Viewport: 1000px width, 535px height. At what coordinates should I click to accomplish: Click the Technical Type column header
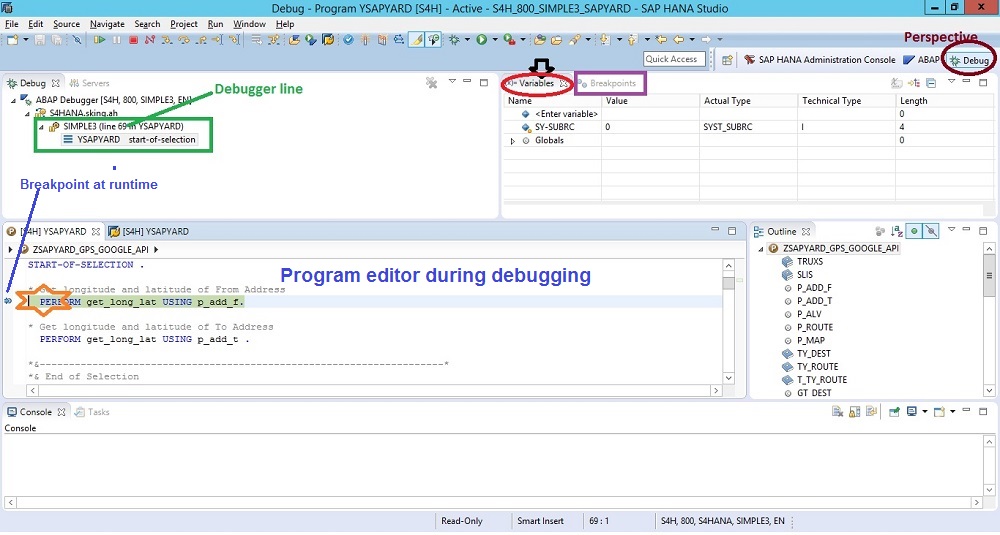coord(831,101)
